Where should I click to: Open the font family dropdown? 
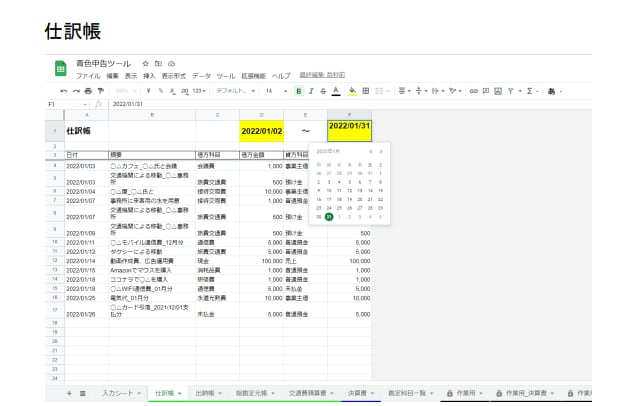click(236, 91)
